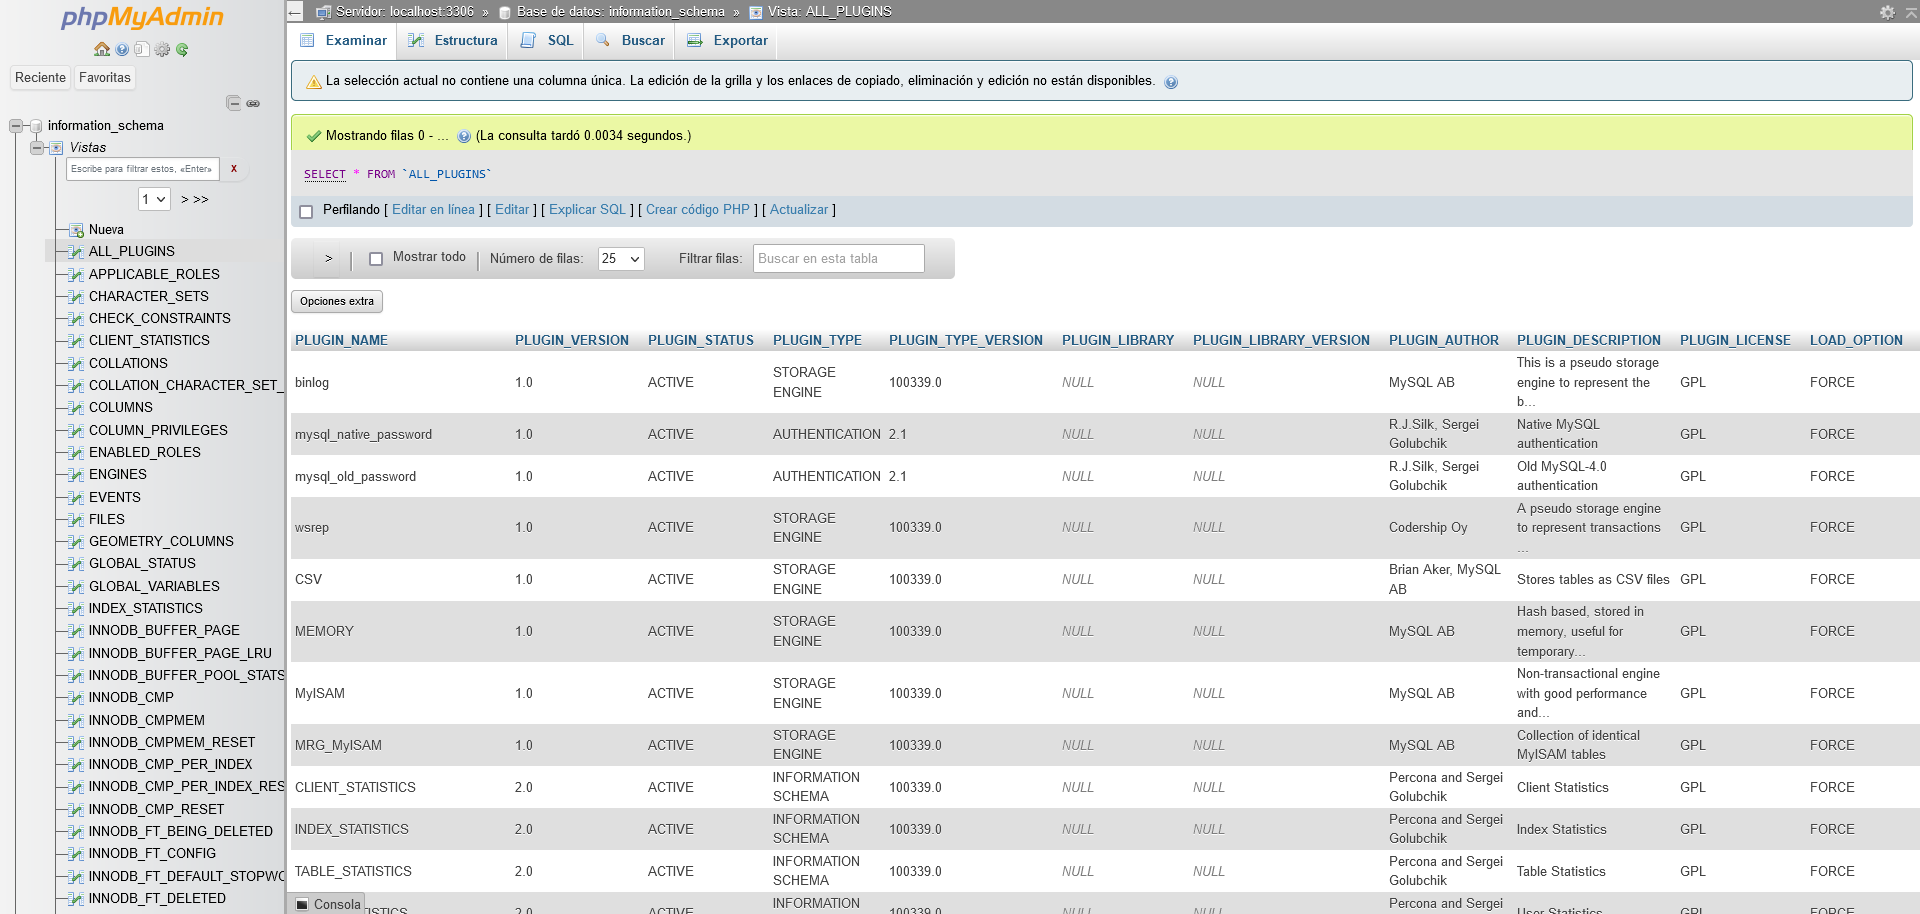Open the Exportar tab

[x=728, y=41]
